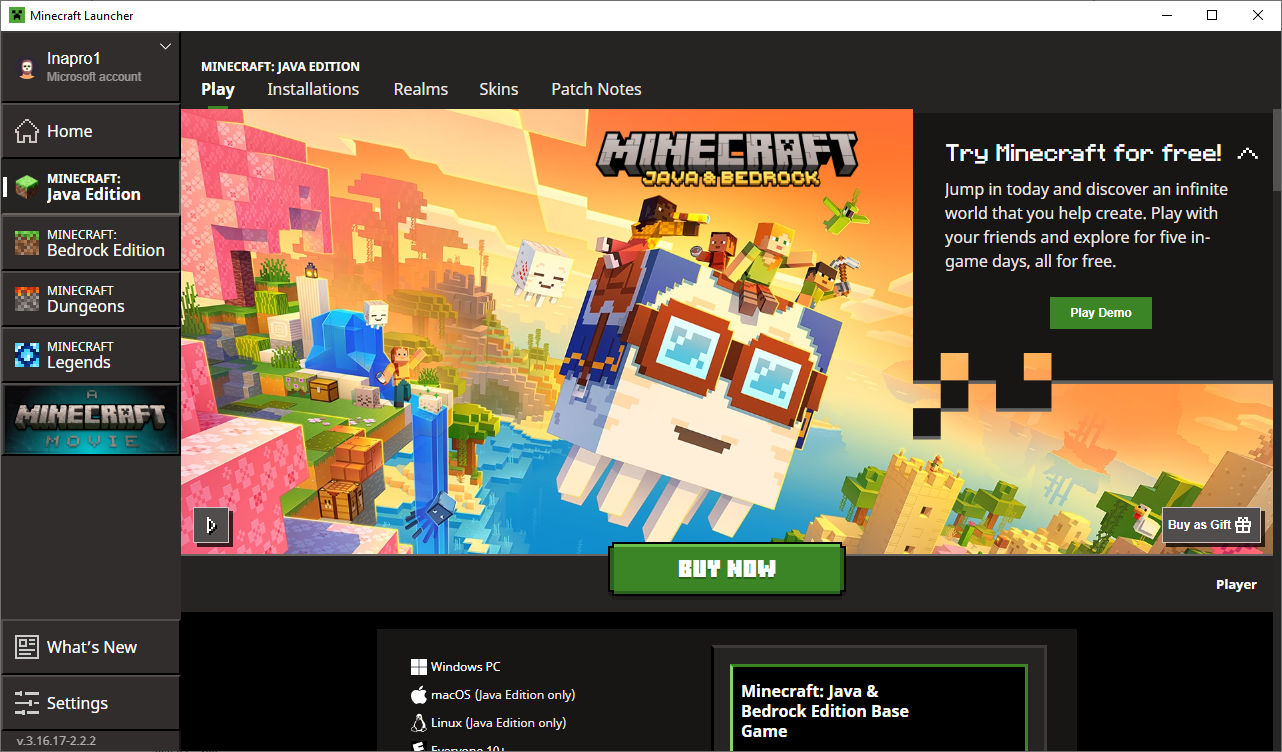Click the arrow button on the hero image

click(211, 525)
